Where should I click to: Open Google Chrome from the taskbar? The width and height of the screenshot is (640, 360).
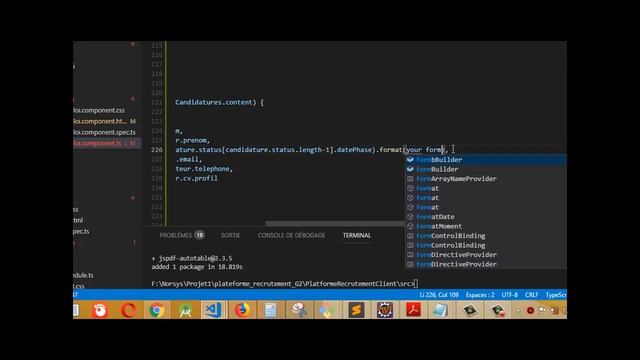coord(156,310)
